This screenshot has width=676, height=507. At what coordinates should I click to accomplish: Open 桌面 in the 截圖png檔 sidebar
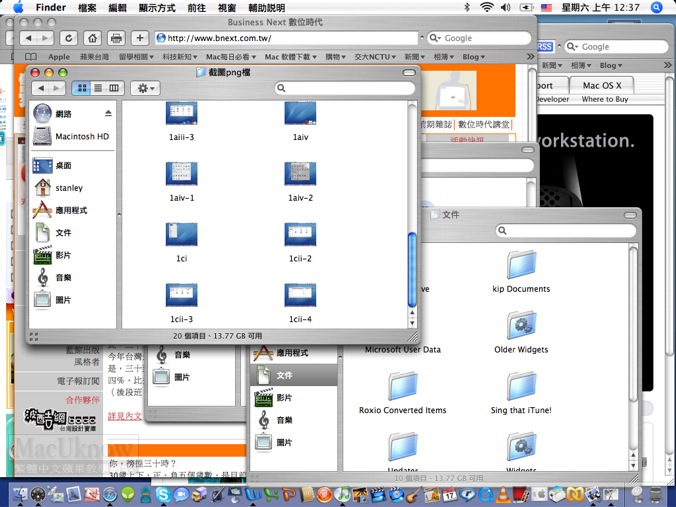point(52,165)
